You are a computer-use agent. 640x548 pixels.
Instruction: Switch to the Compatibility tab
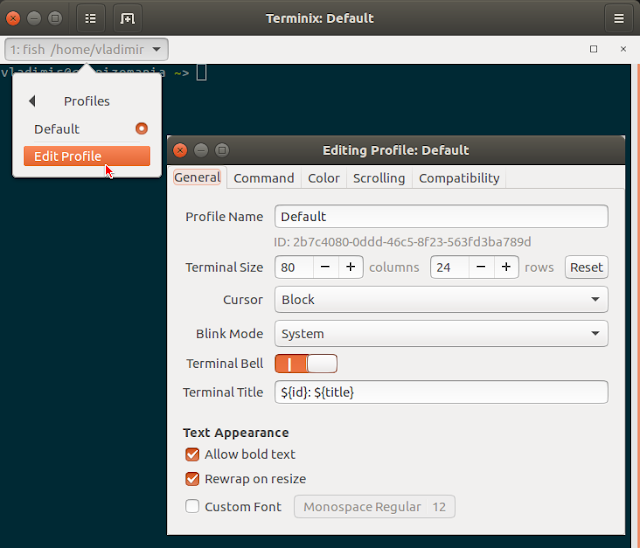pos(459,178)
